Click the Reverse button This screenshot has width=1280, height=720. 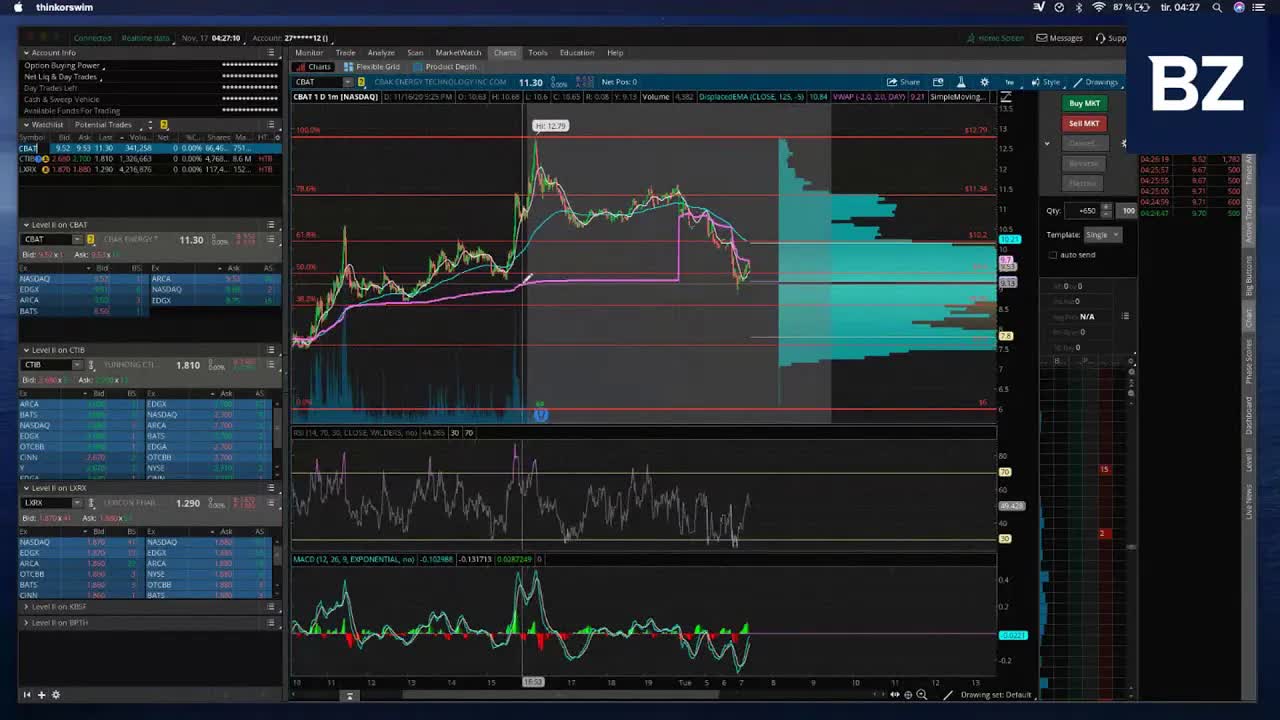[x=1083, y=163]
